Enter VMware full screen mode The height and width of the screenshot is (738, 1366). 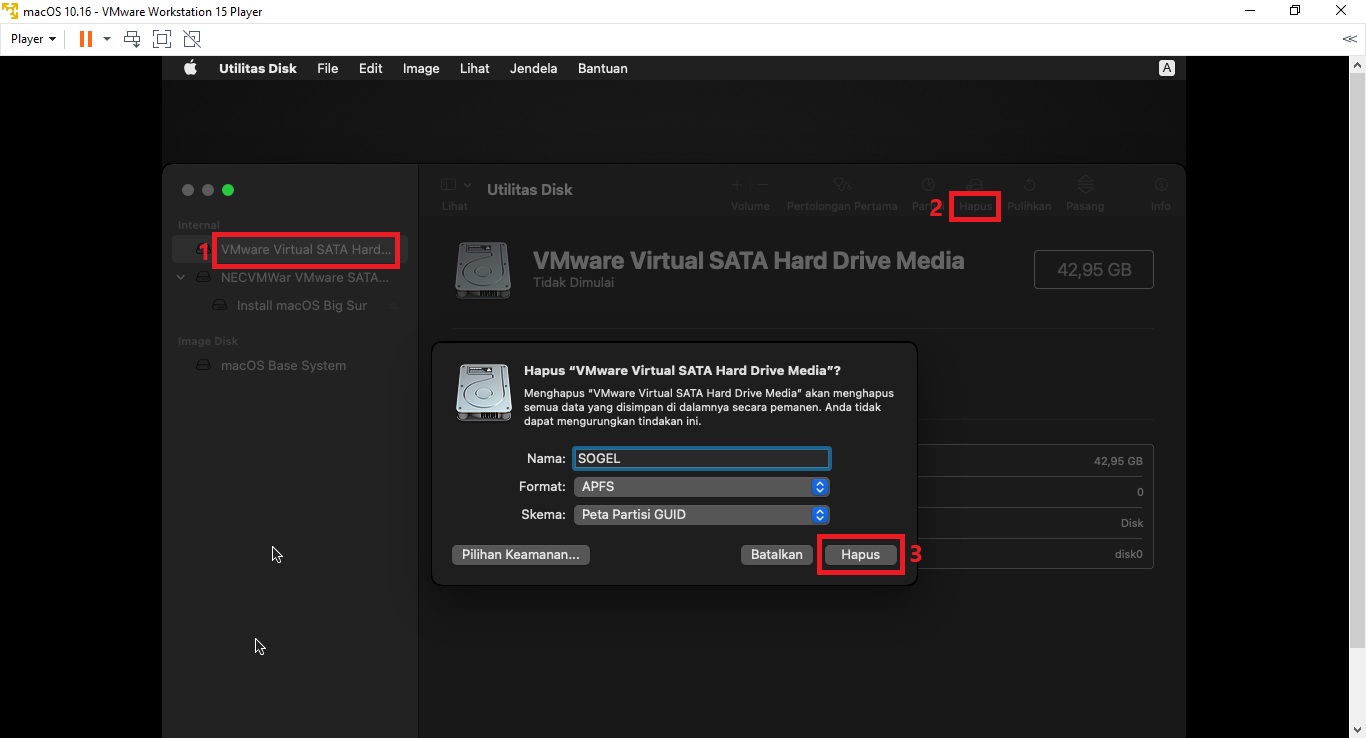pyautogui.click(x=162, y=39)
